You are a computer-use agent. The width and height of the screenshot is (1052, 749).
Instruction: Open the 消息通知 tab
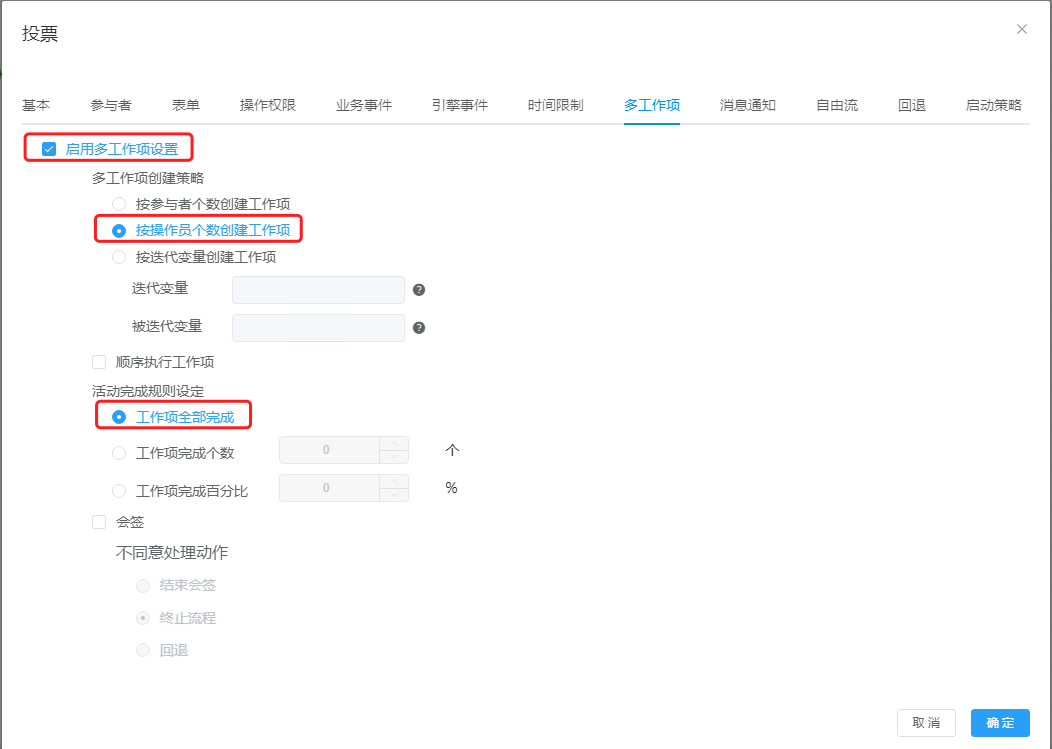pos(747,105)
